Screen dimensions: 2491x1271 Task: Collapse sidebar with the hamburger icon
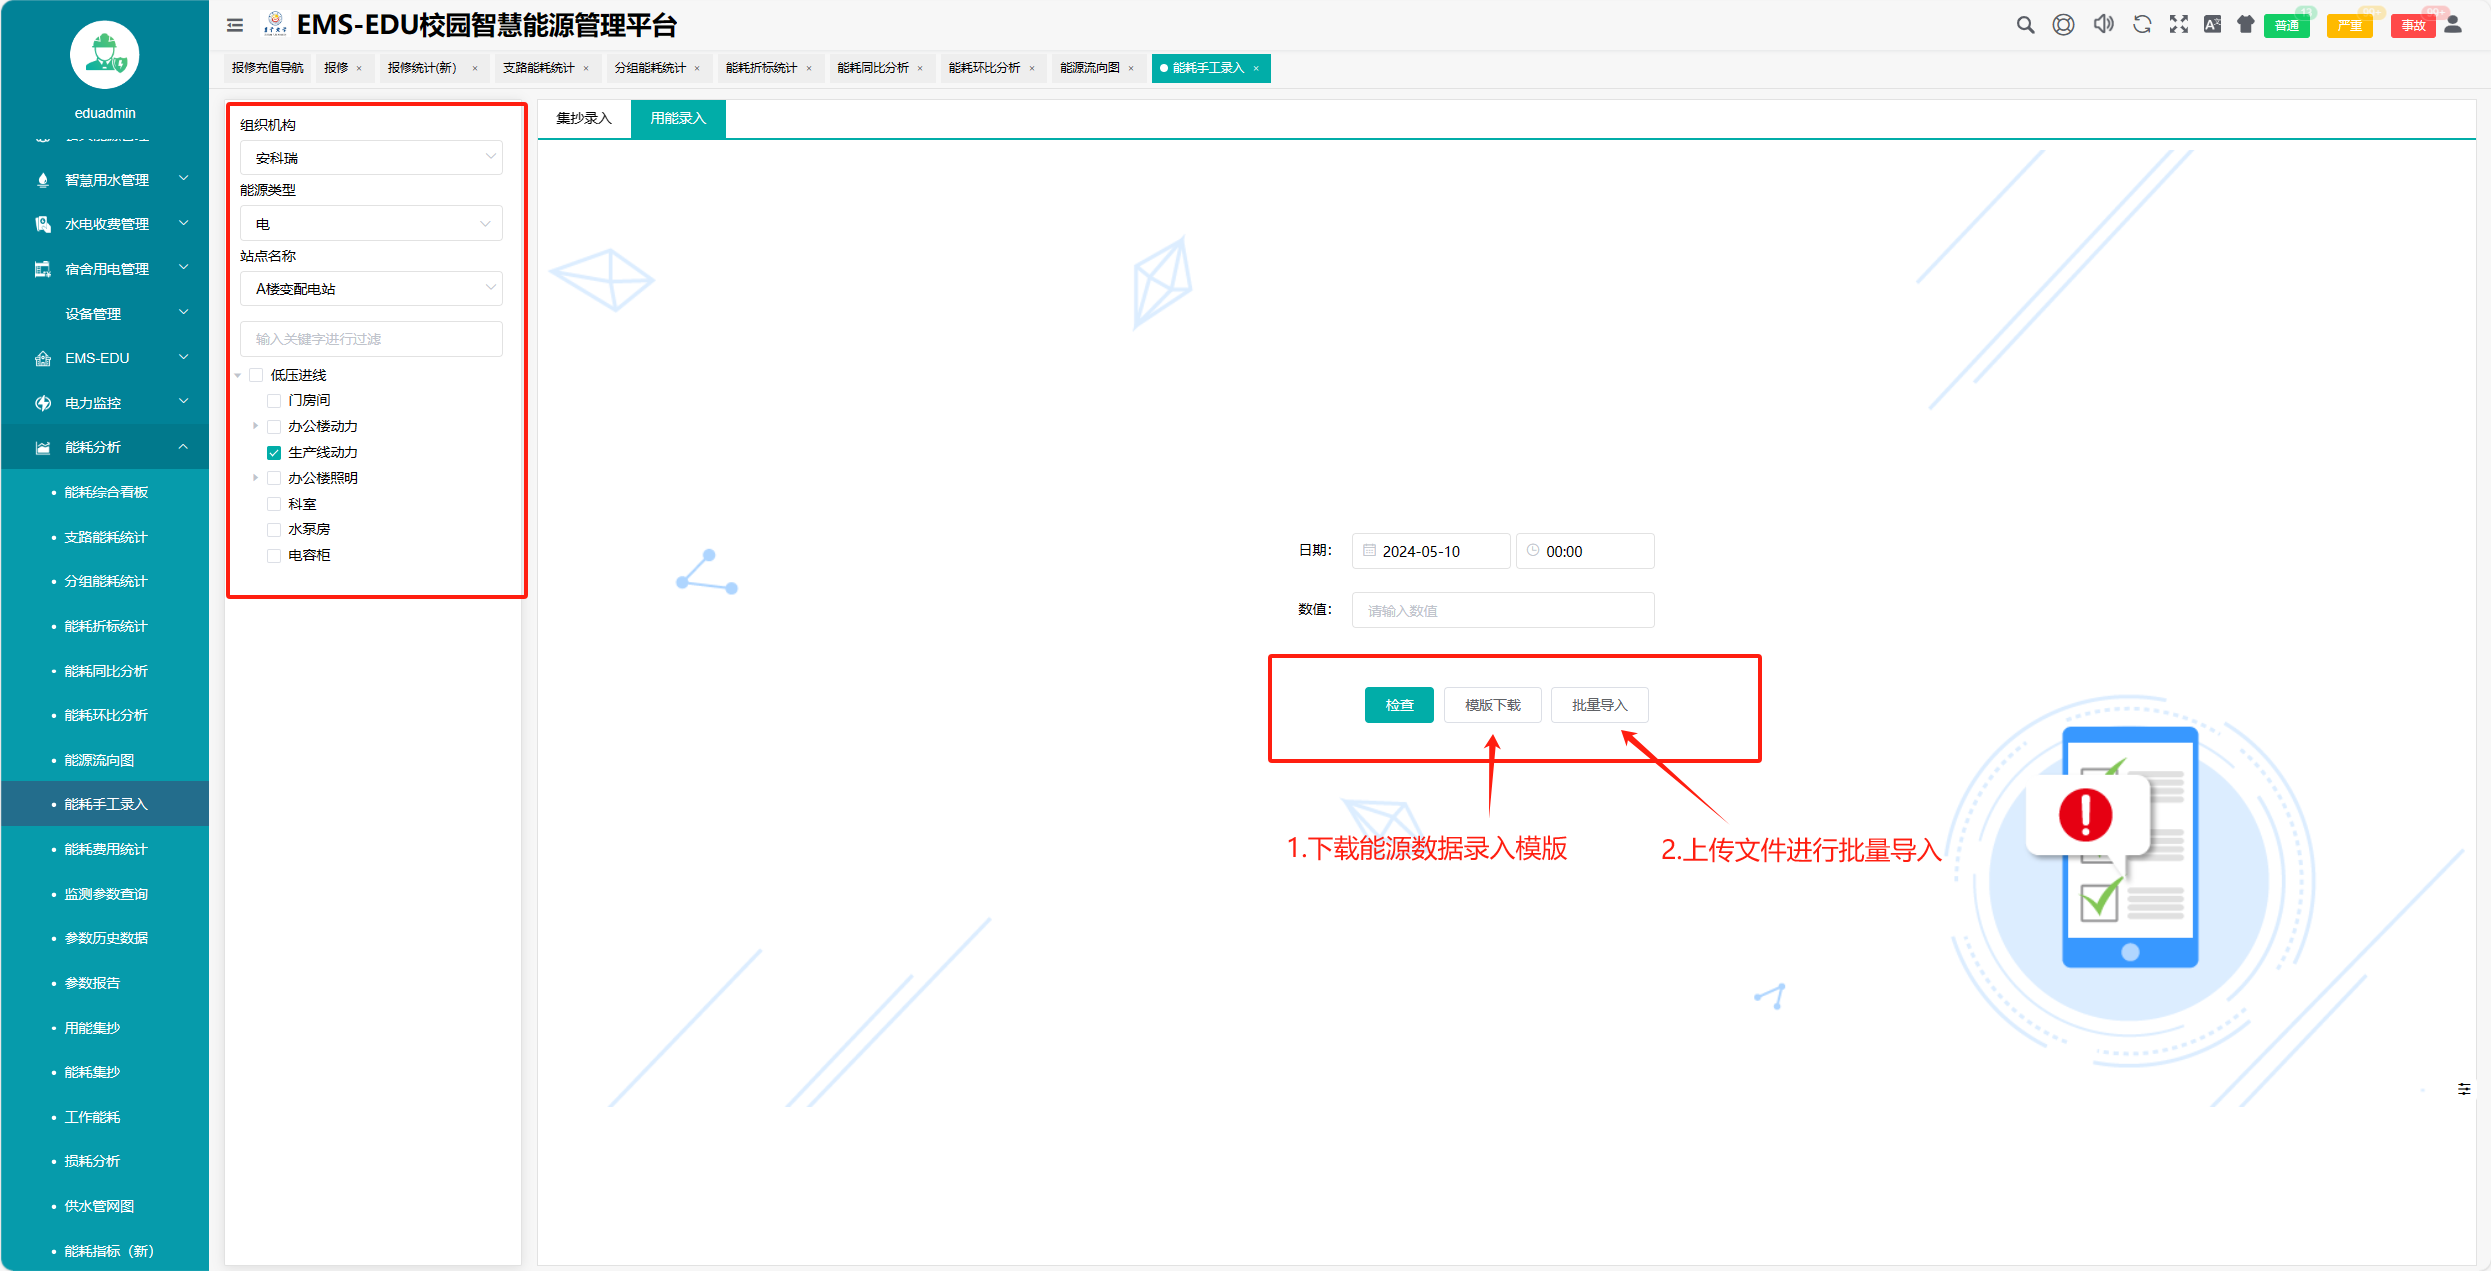coord(235,25)
